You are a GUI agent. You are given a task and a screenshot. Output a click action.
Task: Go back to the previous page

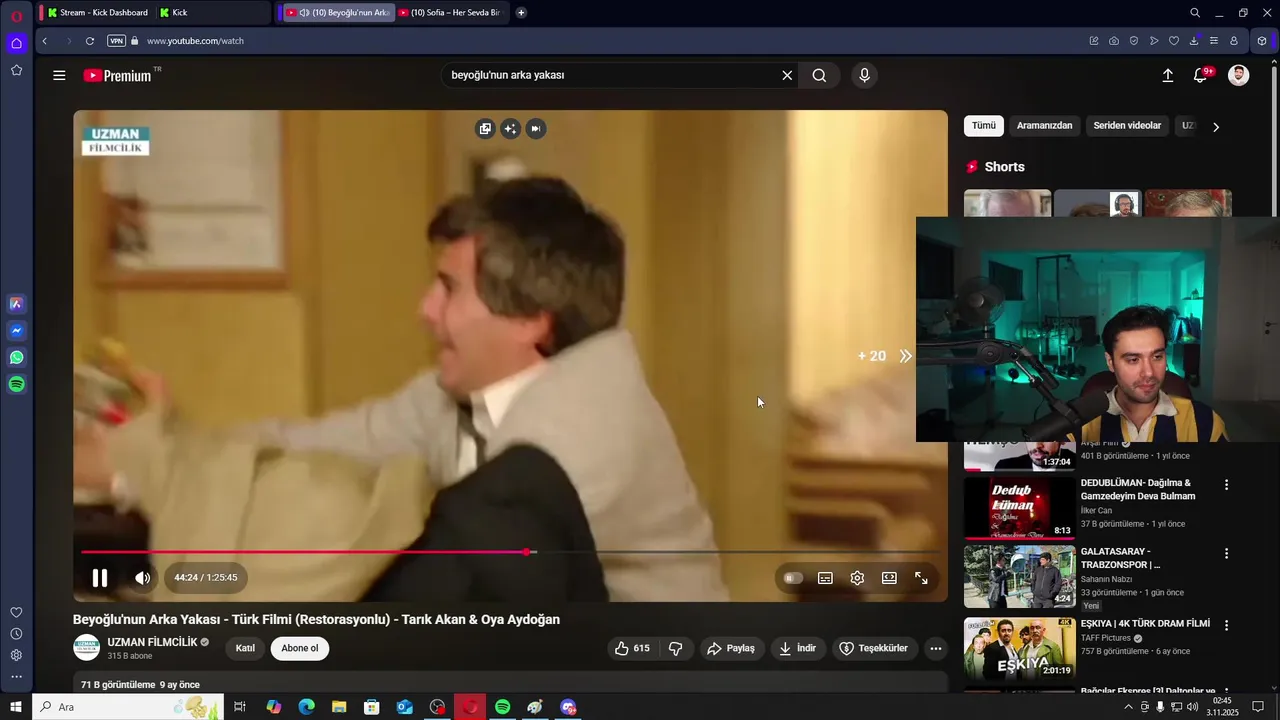click(x=44, y=41)
